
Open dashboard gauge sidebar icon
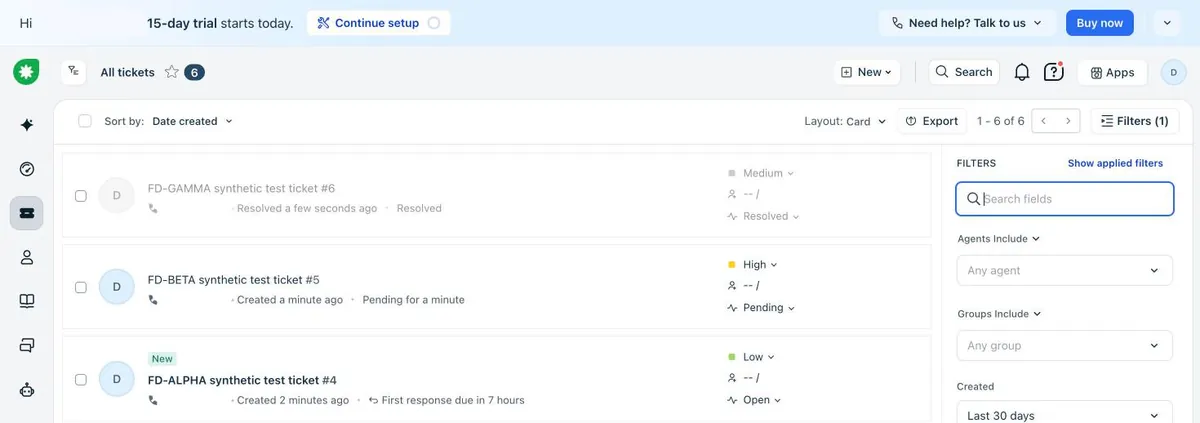[27, 169]
